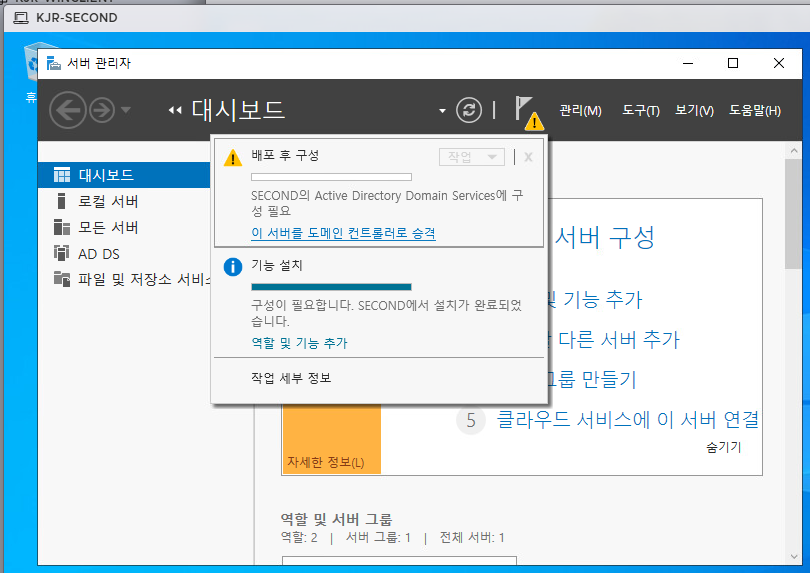This screenshot has height=573, width=810.
Task: Click the 역할: 2 count text
Action: point(299,538)
